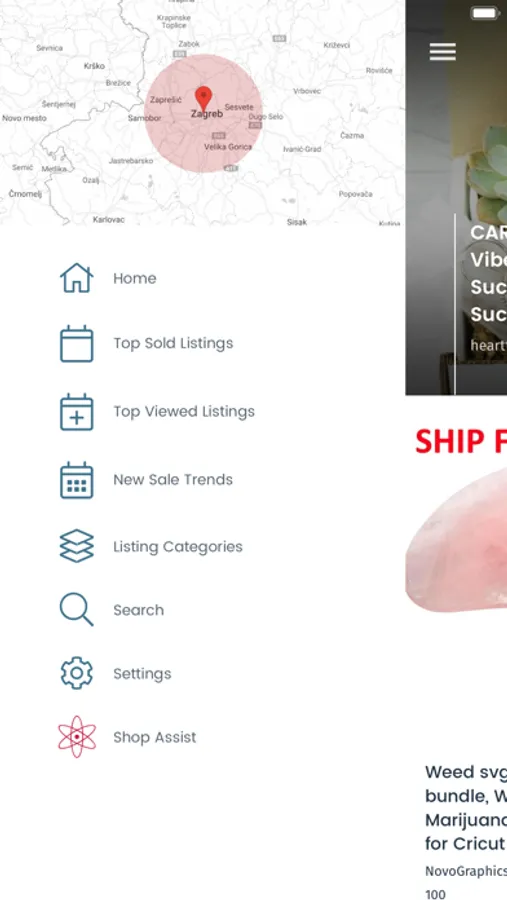This screenshot has width=507, height=900.
Task: Tap the Search magnifier icon
Action: pyautogui.click(x=77, y=610)
